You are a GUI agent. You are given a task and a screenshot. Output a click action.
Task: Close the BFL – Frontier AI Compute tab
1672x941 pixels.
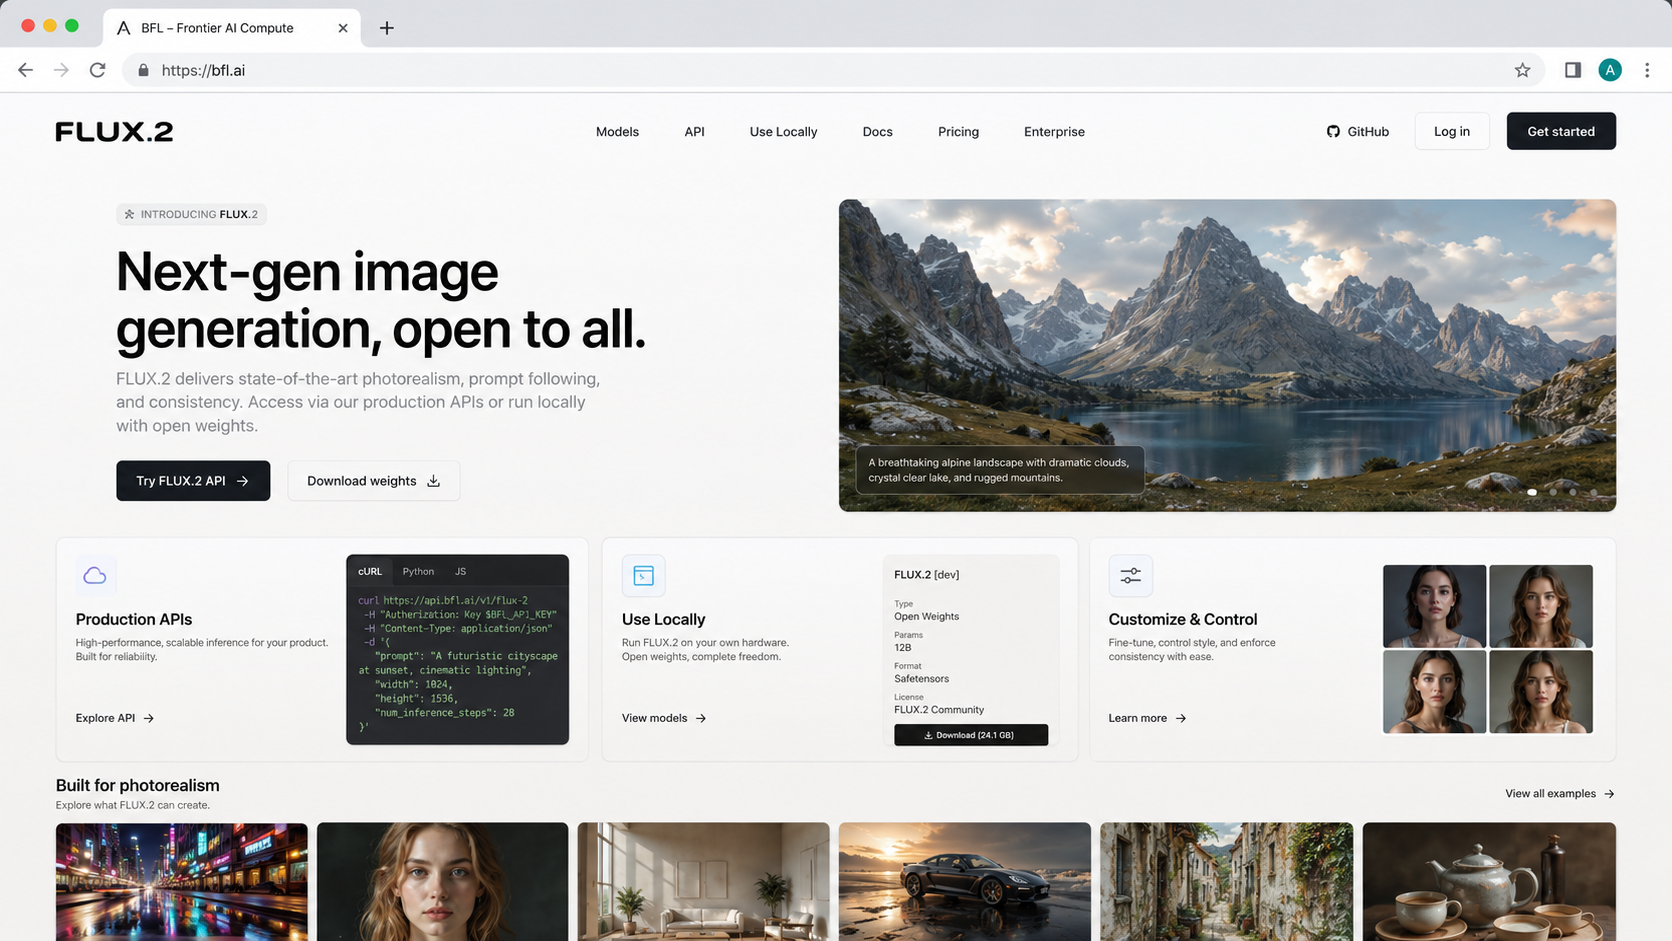click(x=343, y=28)
